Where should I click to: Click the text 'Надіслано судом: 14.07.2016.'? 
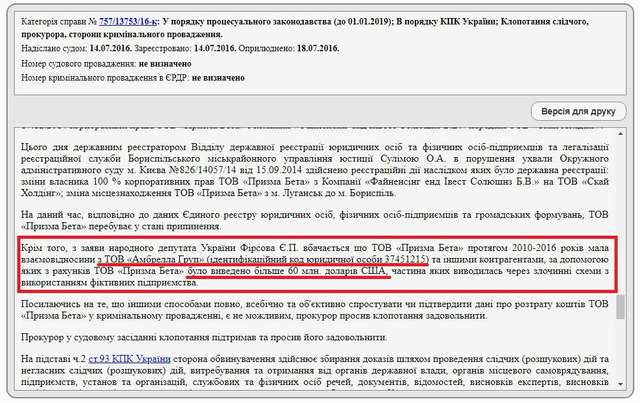click(76, 49)
